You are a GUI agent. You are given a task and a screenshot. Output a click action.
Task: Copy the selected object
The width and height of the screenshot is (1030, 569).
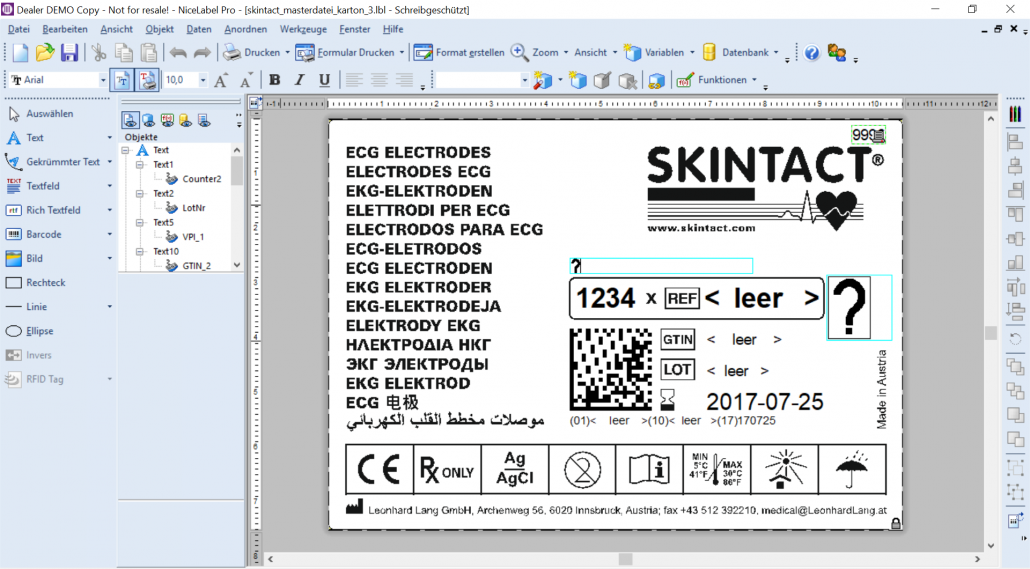click(x=123, y=53)
